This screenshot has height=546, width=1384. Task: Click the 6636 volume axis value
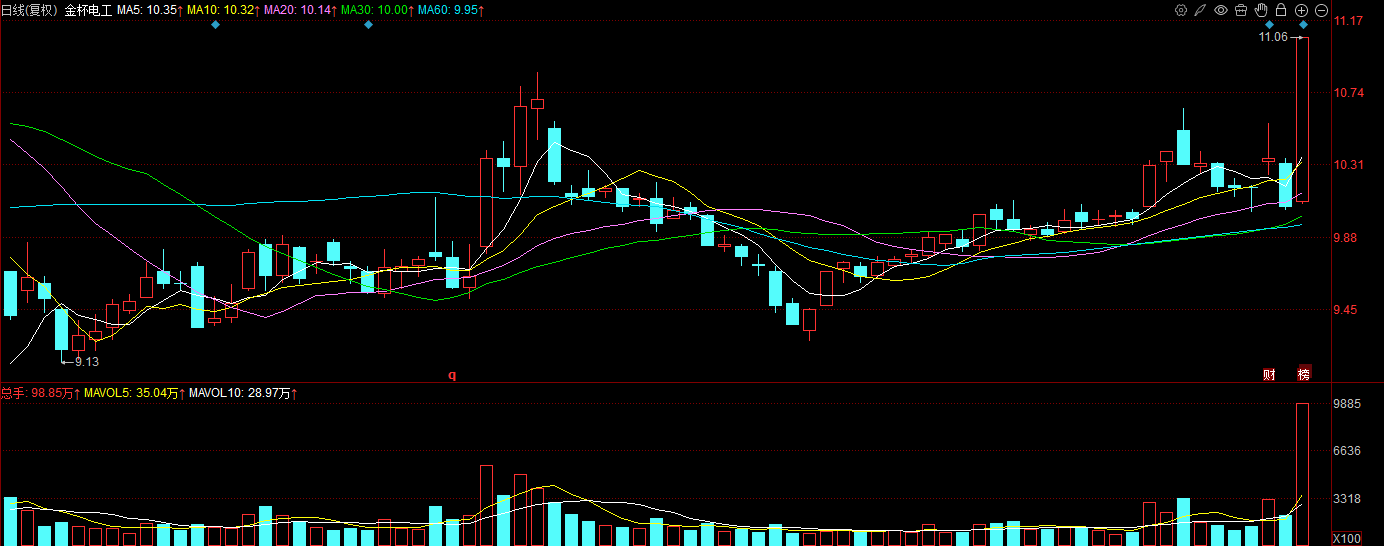click(1348, 451)
